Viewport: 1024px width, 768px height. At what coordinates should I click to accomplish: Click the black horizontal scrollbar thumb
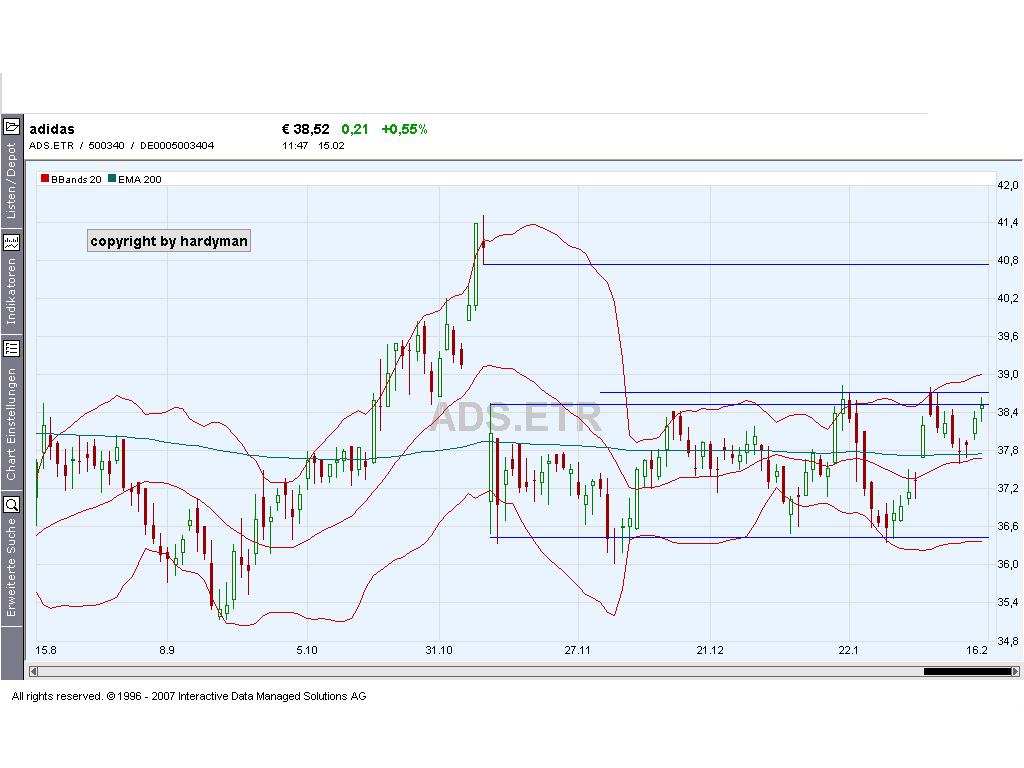tap(967, 671)
